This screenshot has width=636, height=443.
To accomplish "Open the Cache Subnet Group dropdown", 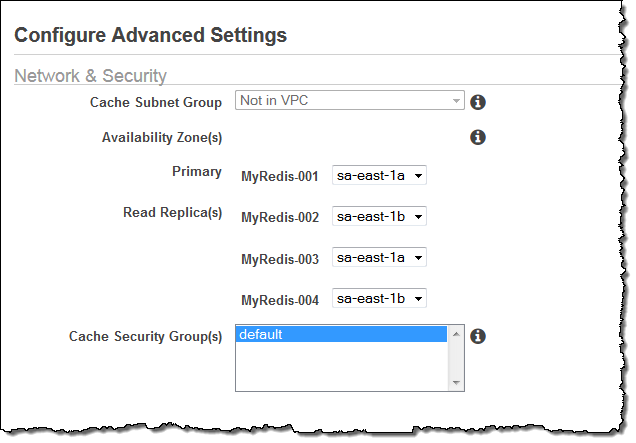I will coord(350,101).
